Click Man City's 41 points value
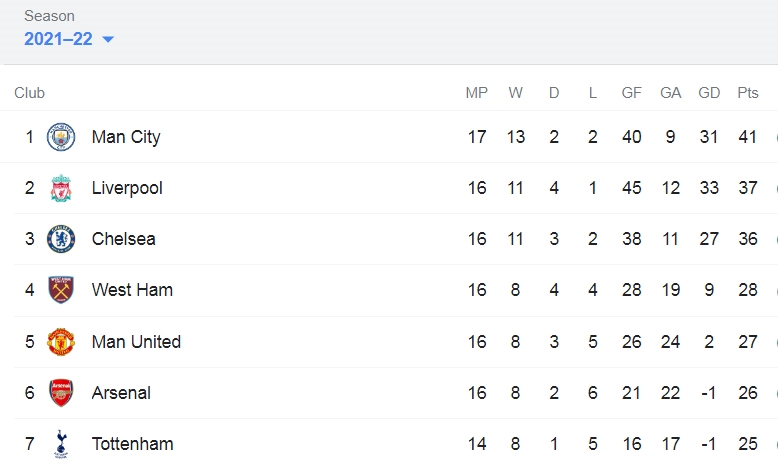The width and height of the screenshot is (778, 465). pos(748,137)
